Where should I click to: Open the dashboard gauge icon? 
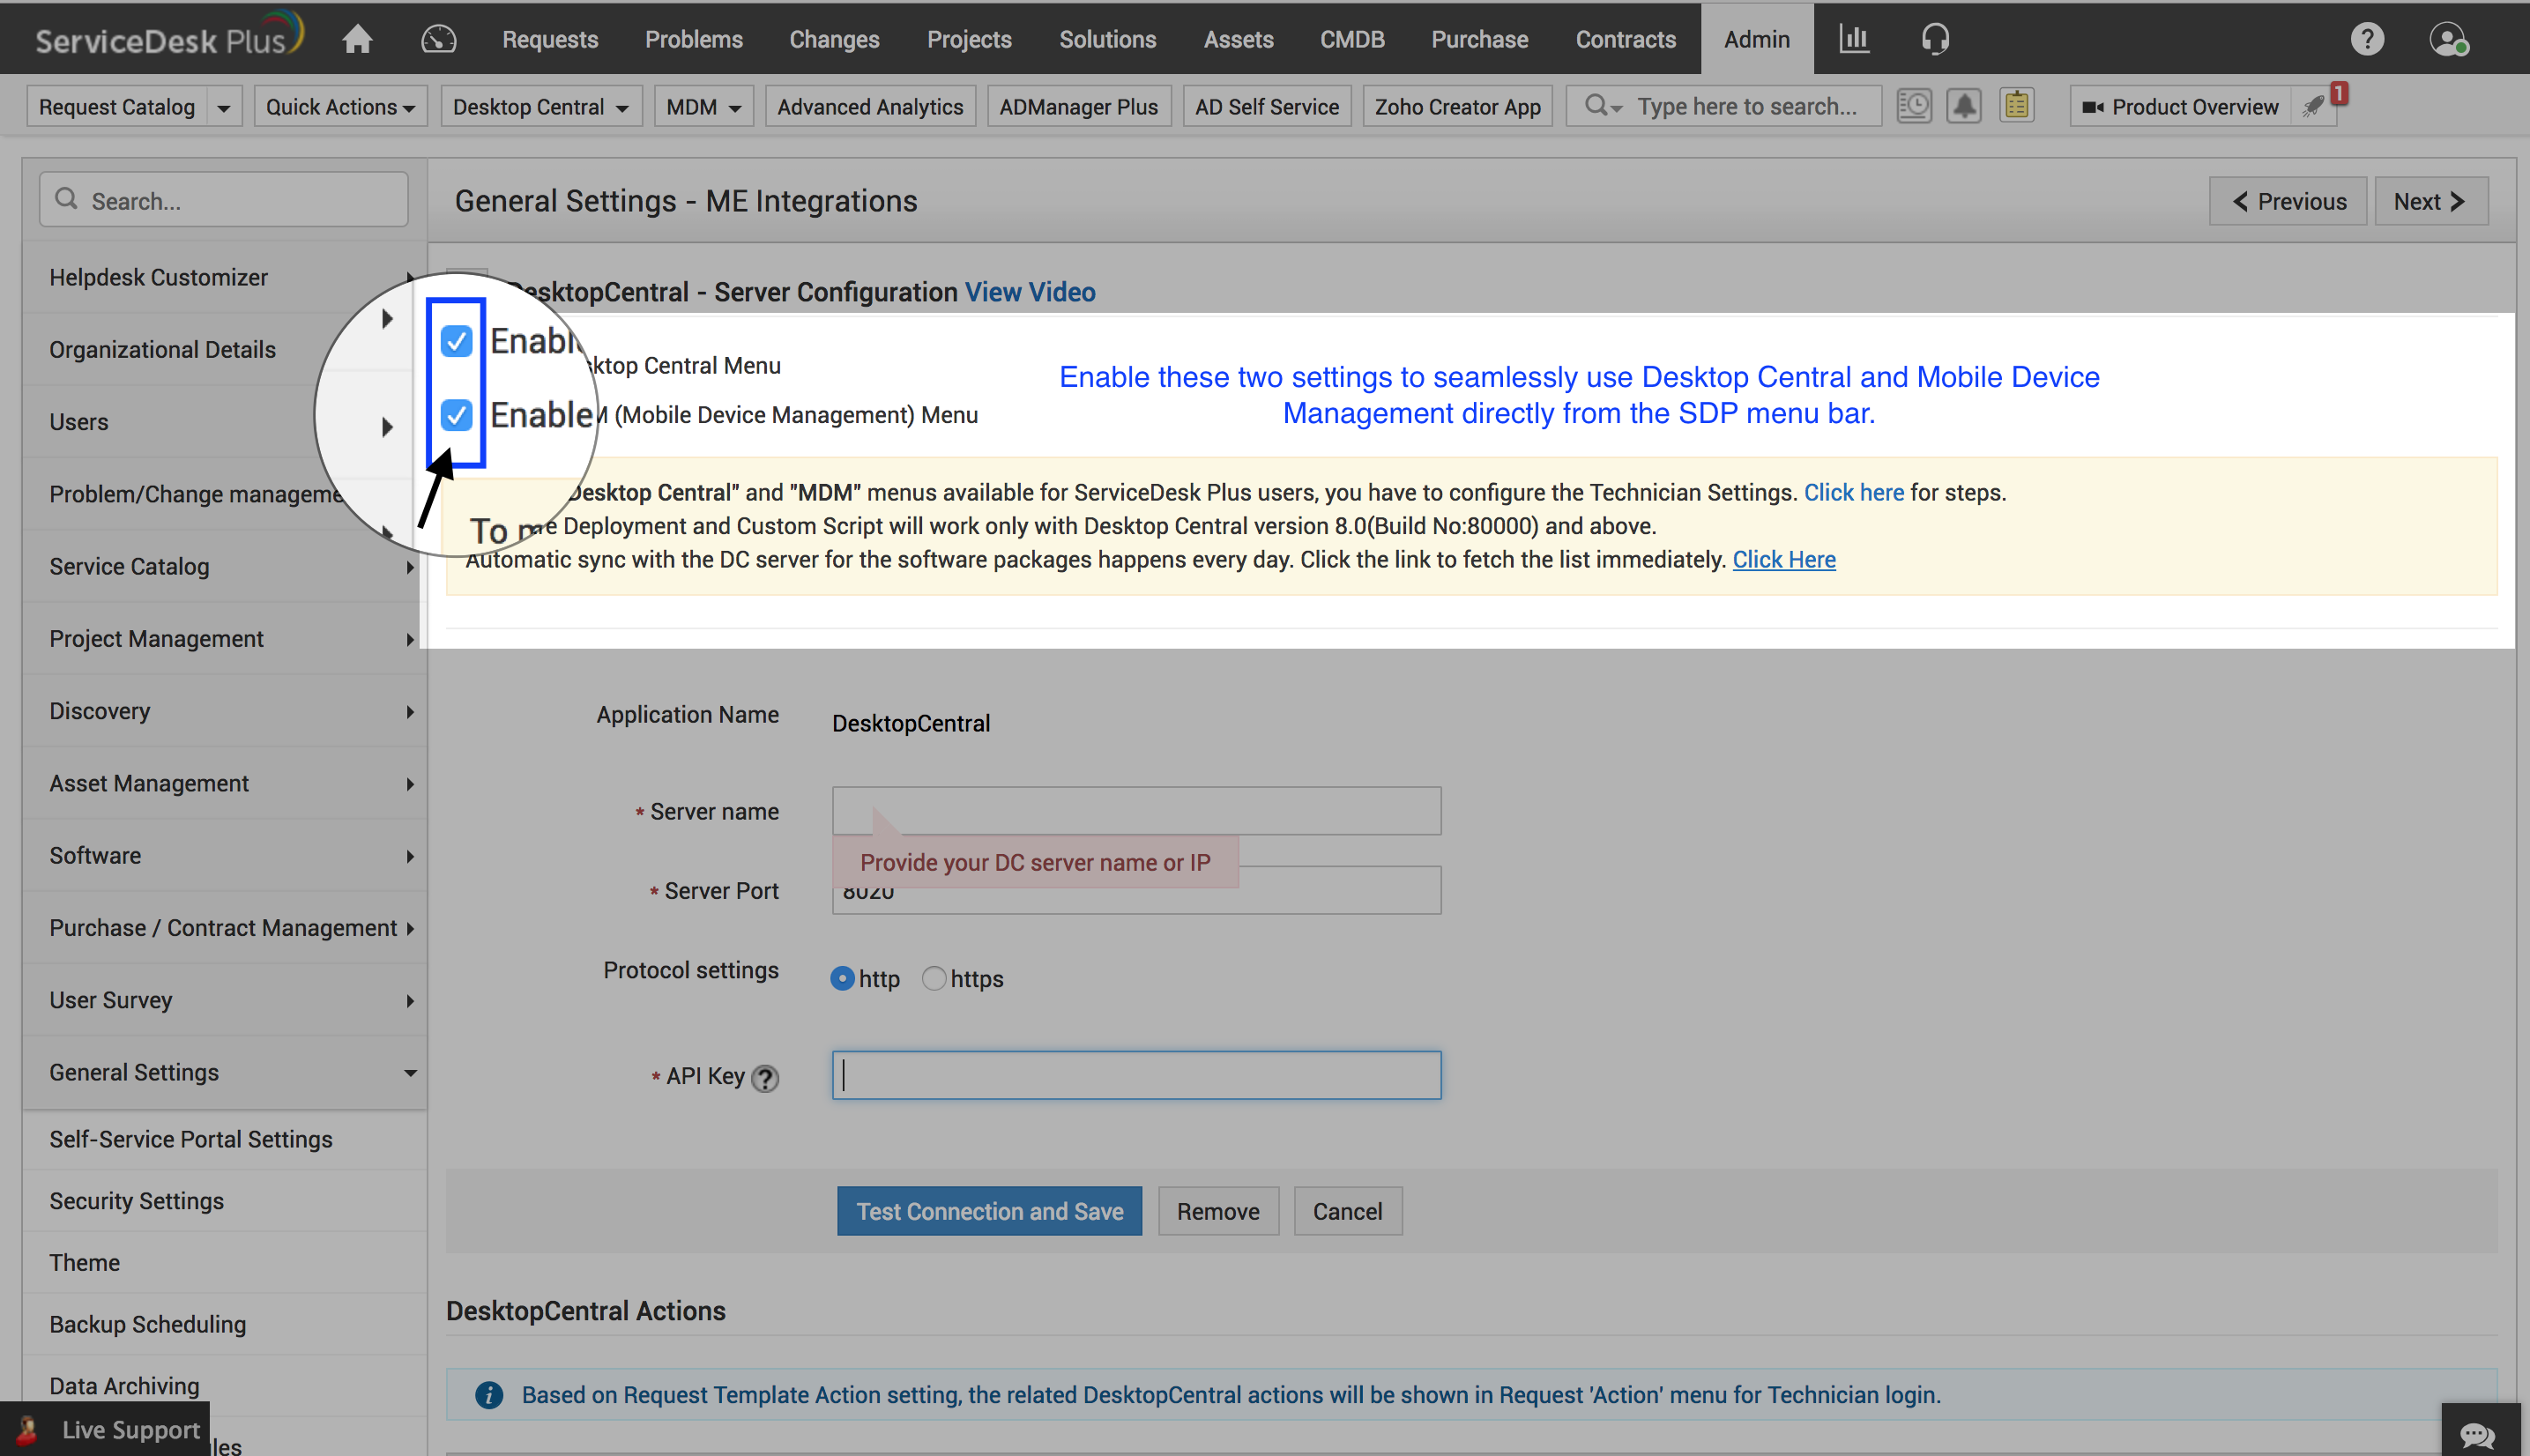(x=438, y=39)
